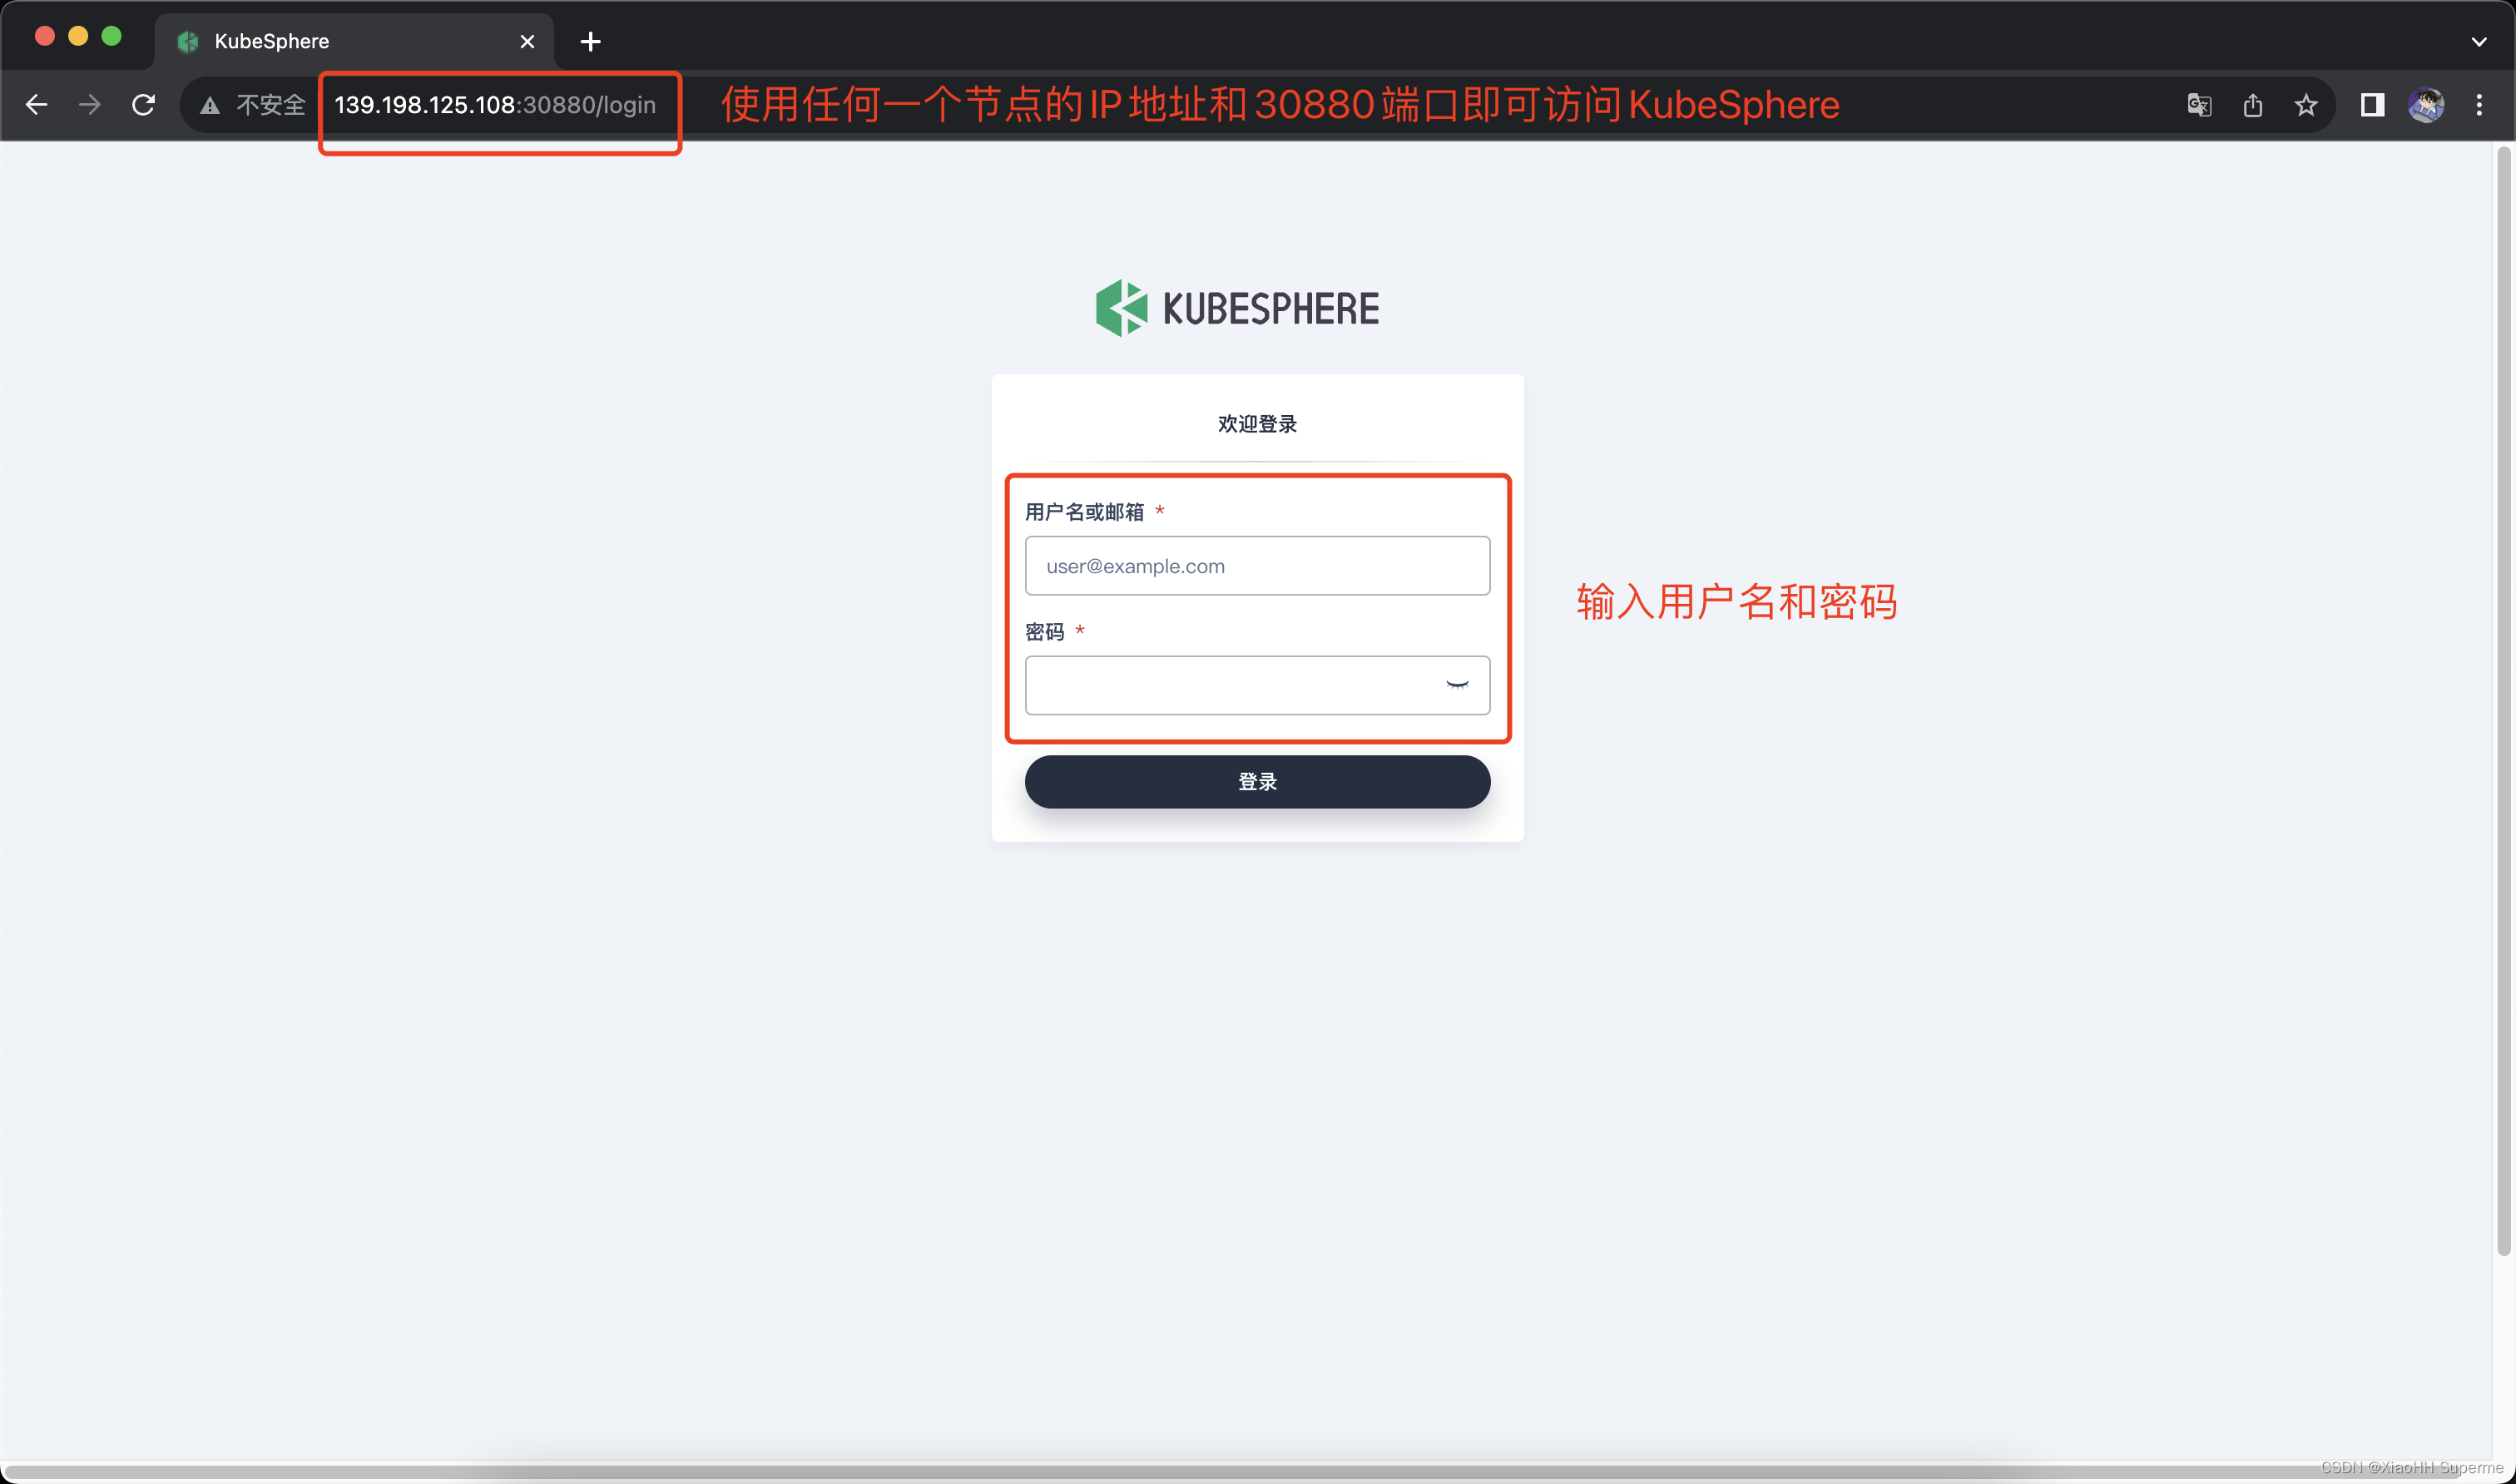The width and height of the screenshot is (2516, 1484).
Task: Open a new browser tab
Action: point(591,41)
